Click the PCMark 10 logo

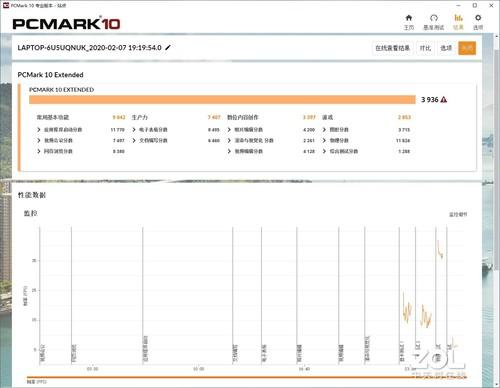66,24
